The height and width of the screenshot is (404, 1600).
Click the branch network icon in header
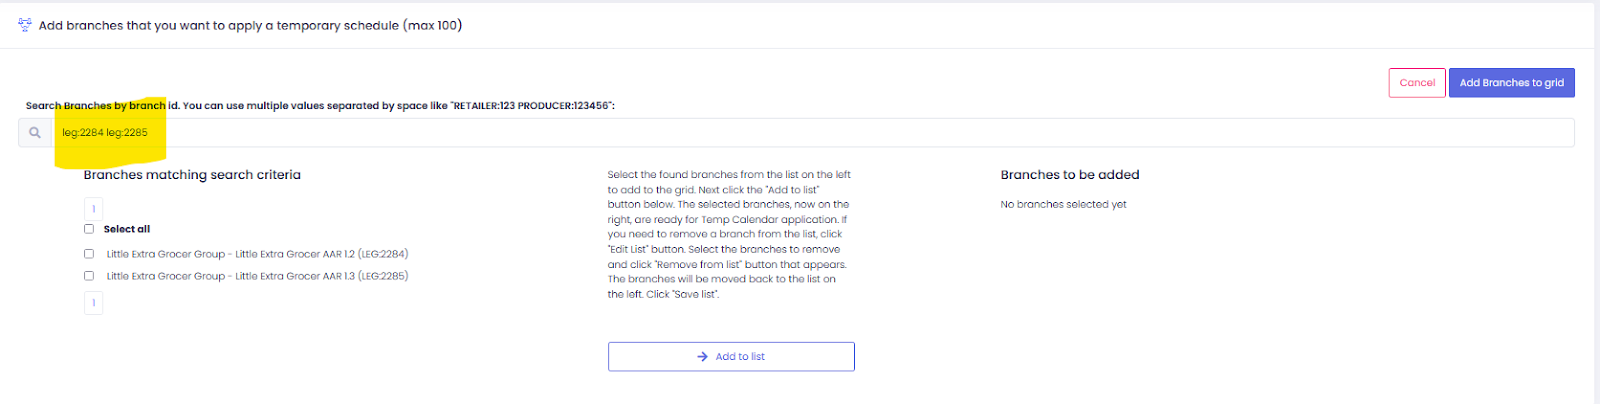pyautogui.click(x=25, y=25)
